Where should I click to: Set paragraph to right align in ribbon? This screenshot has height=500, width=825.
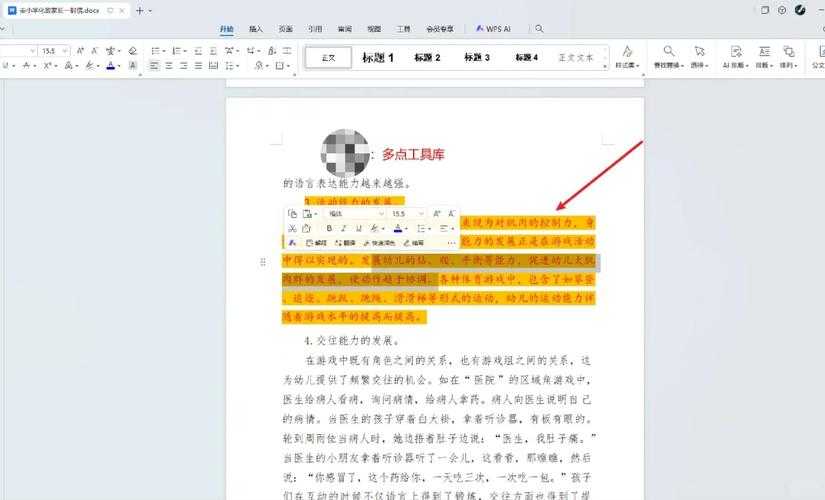184,65
